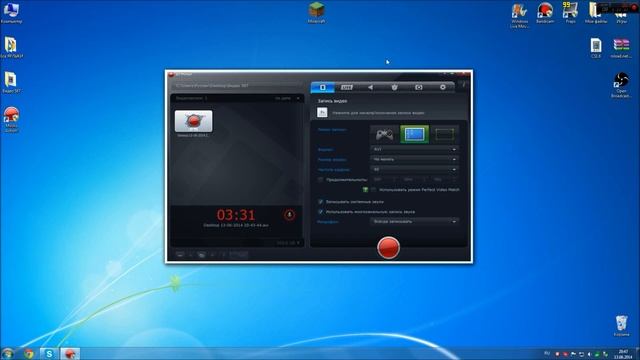This screenshot has height=360, width=640.
Task: Open the Open Broadcaster desktop shortcut
Action: (x=621, y=85)
